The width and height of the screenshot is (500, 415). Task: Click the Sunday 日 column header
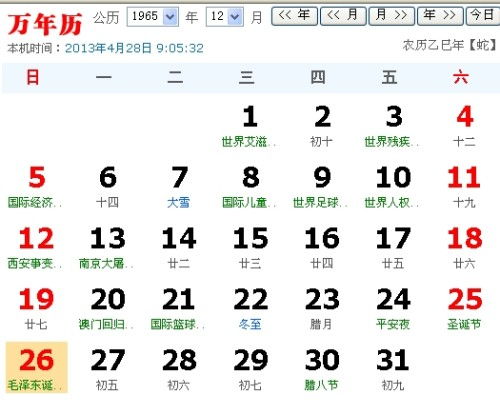(33, 77)
